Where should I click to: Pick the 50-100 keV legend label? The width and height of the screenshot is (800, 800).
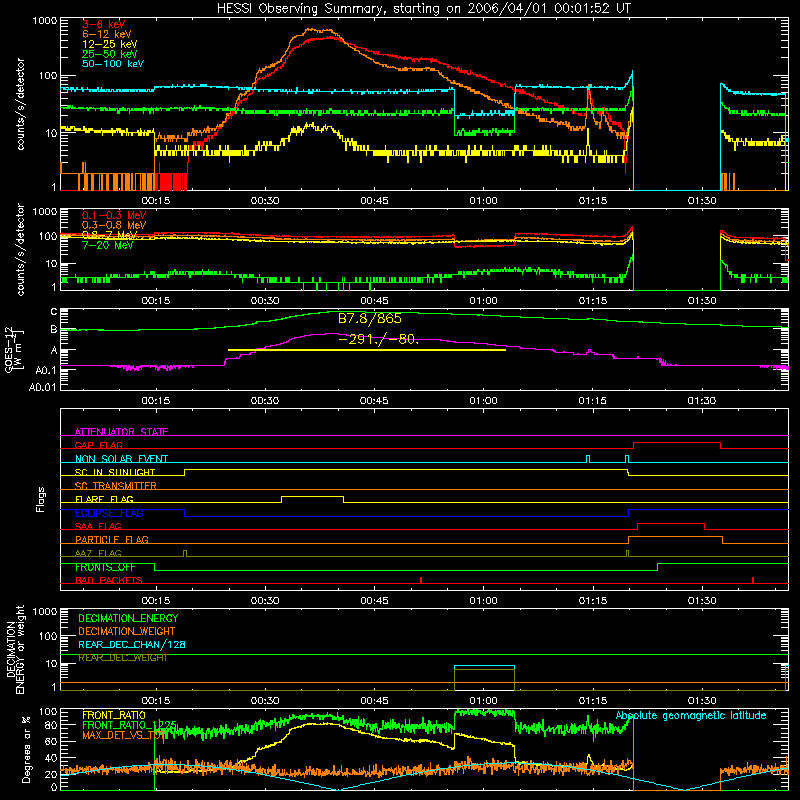pos(113,63)
